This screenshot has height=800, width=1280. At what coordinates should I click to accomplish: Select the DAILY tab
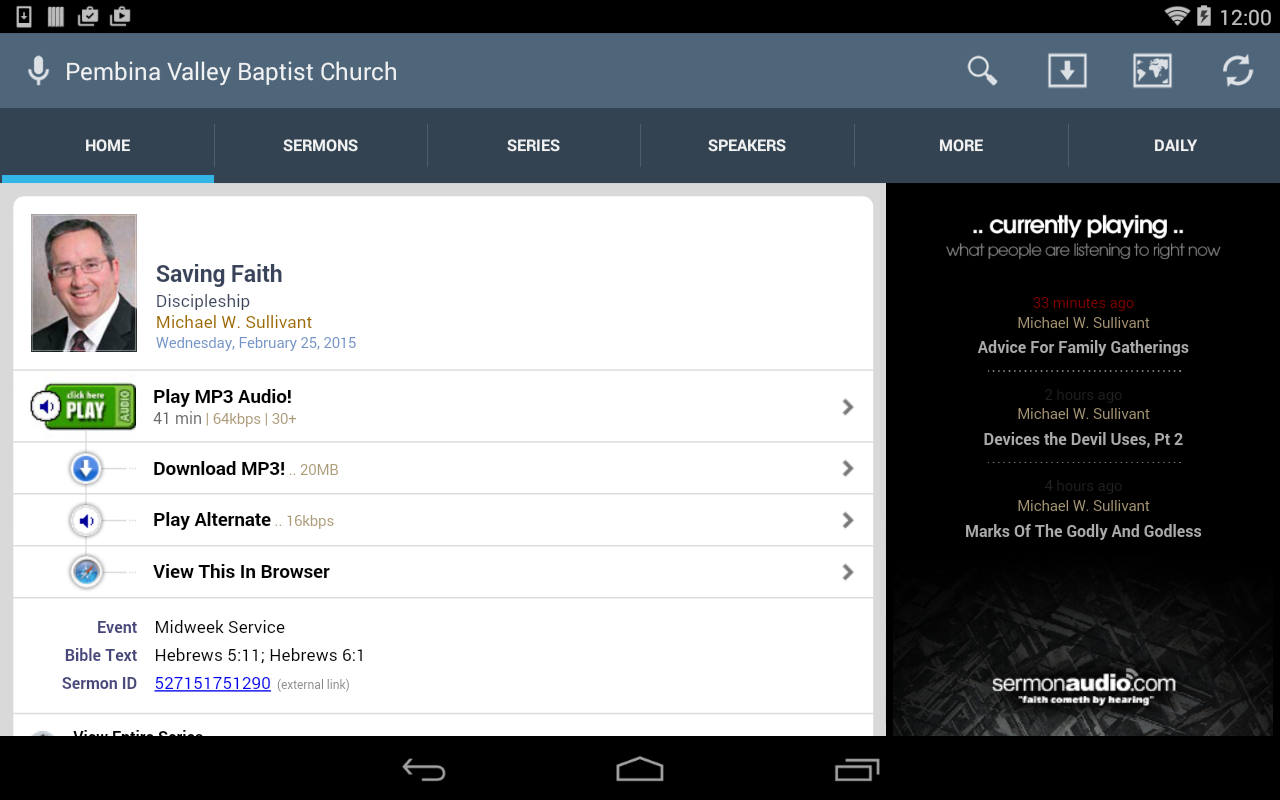(x=1175, y=145)
